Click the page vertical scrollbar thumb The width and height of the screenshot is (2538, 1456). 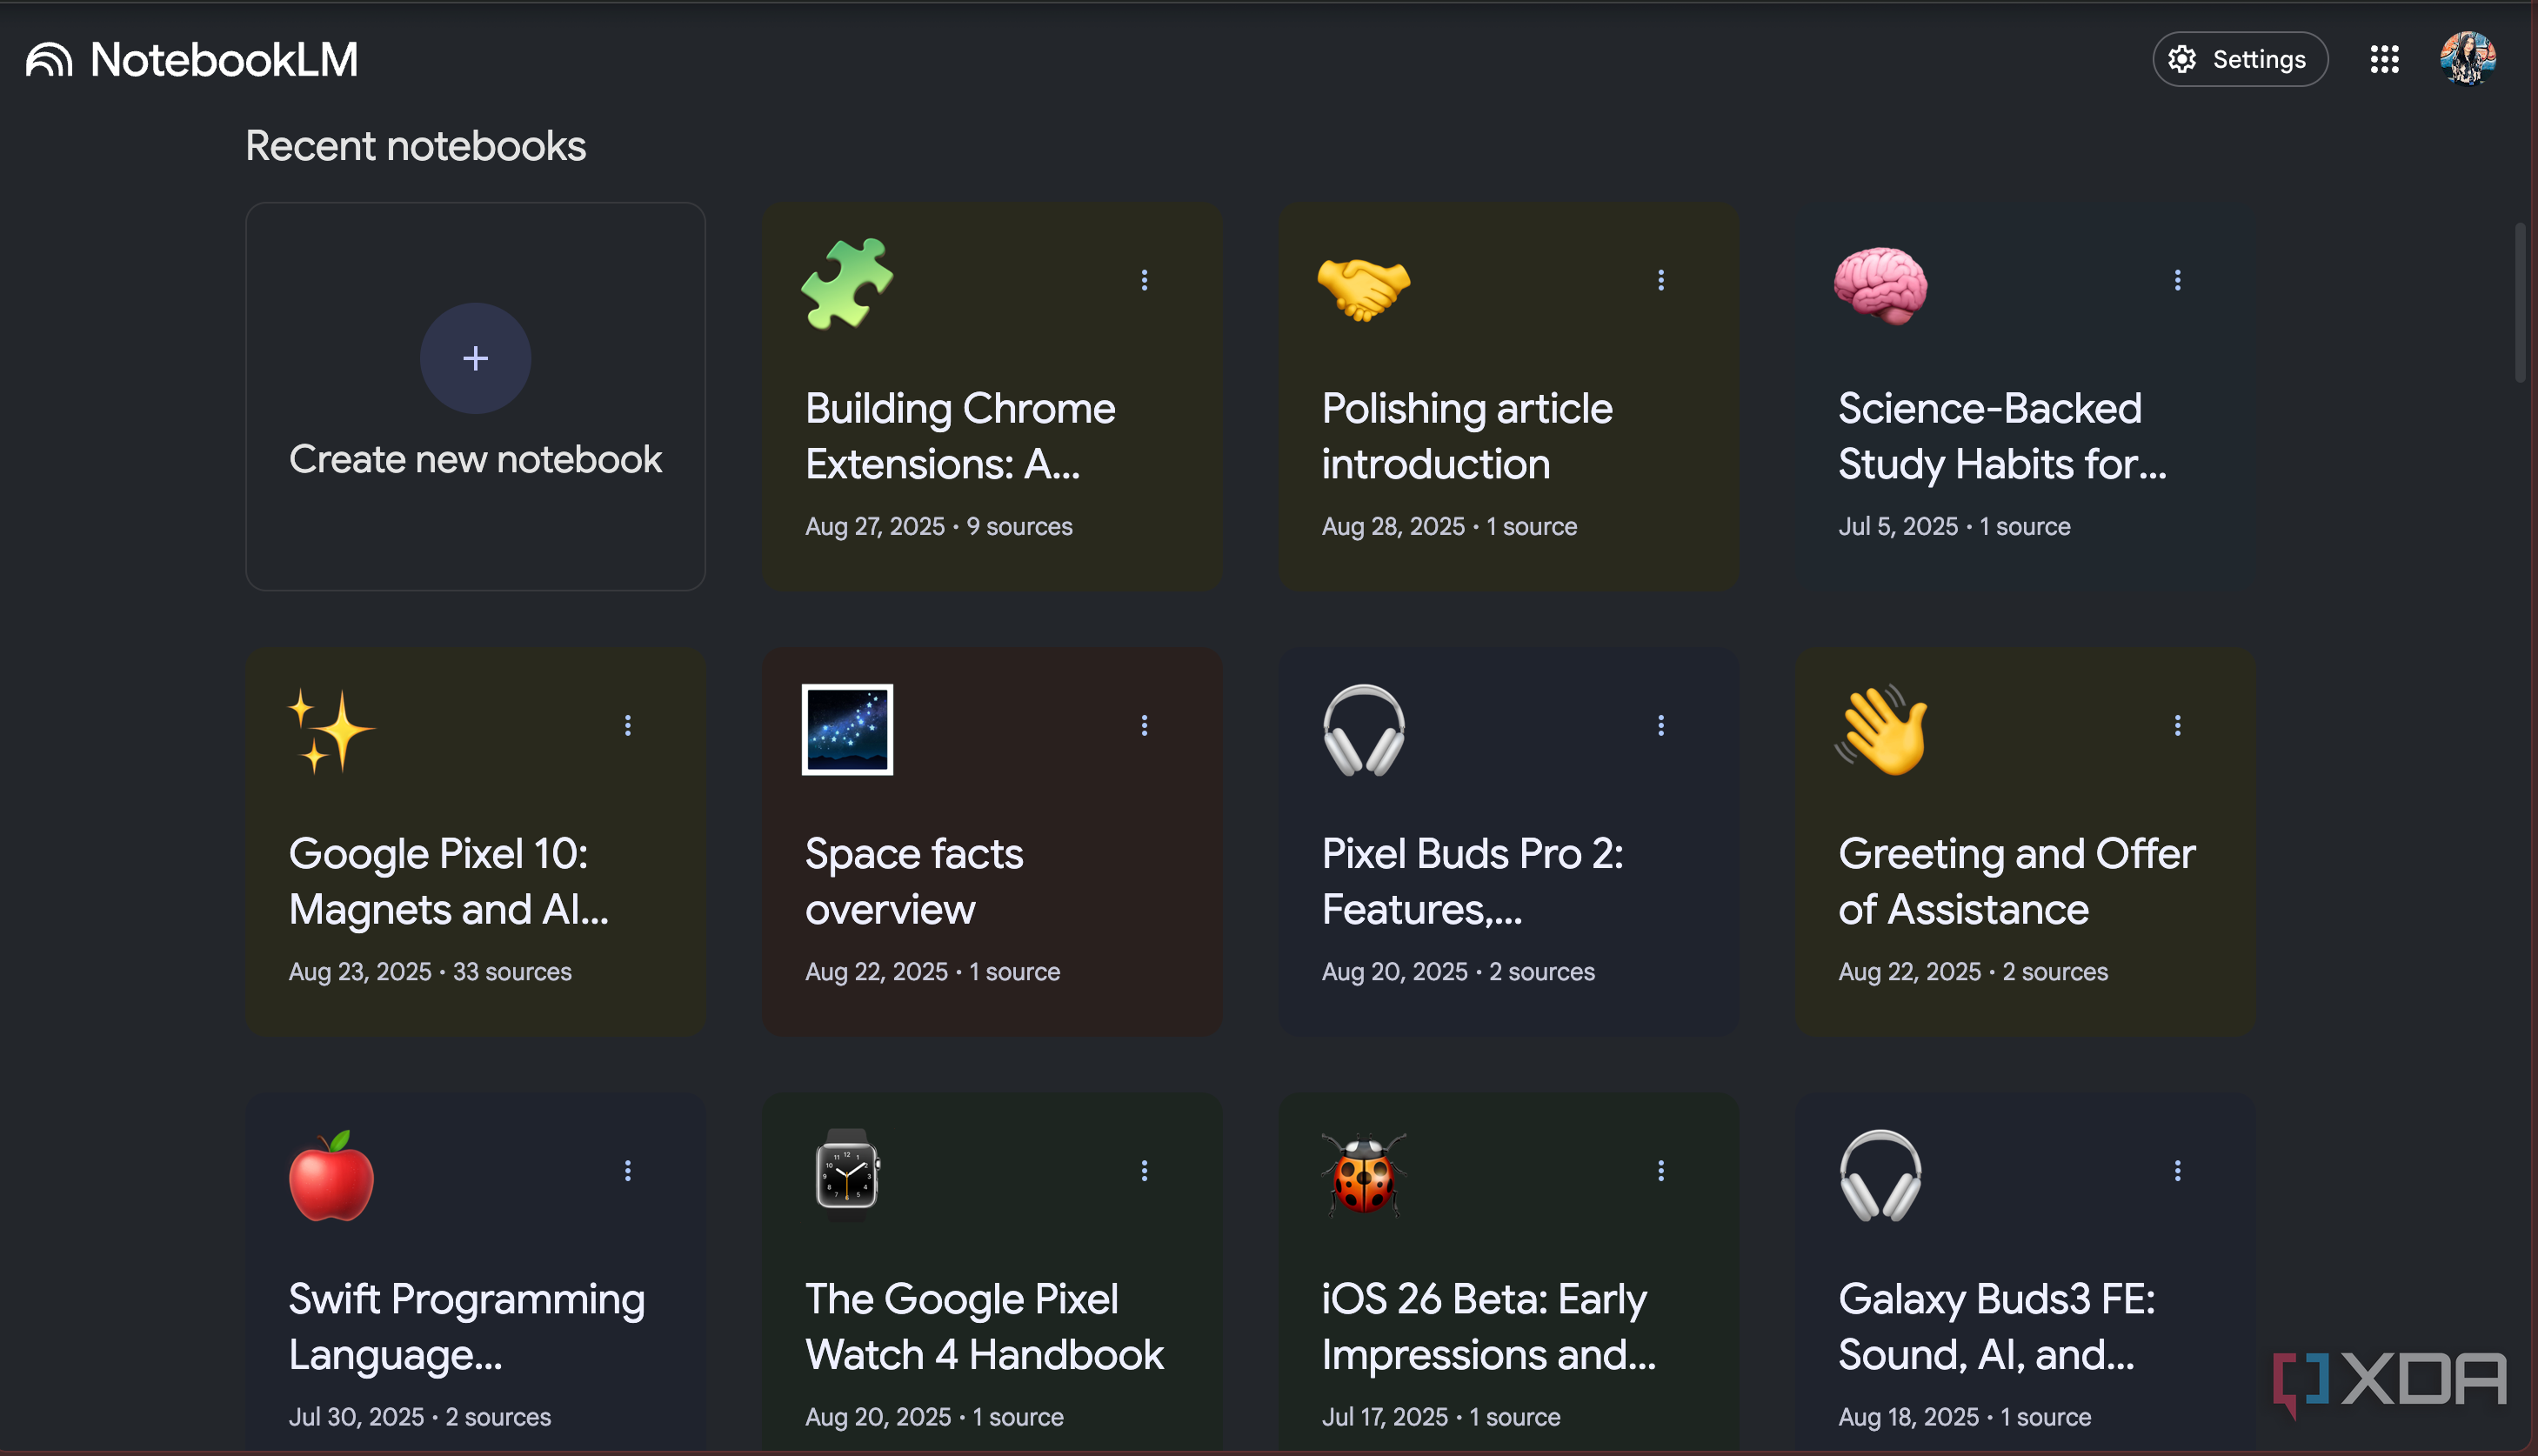[x=2520, y=303]
